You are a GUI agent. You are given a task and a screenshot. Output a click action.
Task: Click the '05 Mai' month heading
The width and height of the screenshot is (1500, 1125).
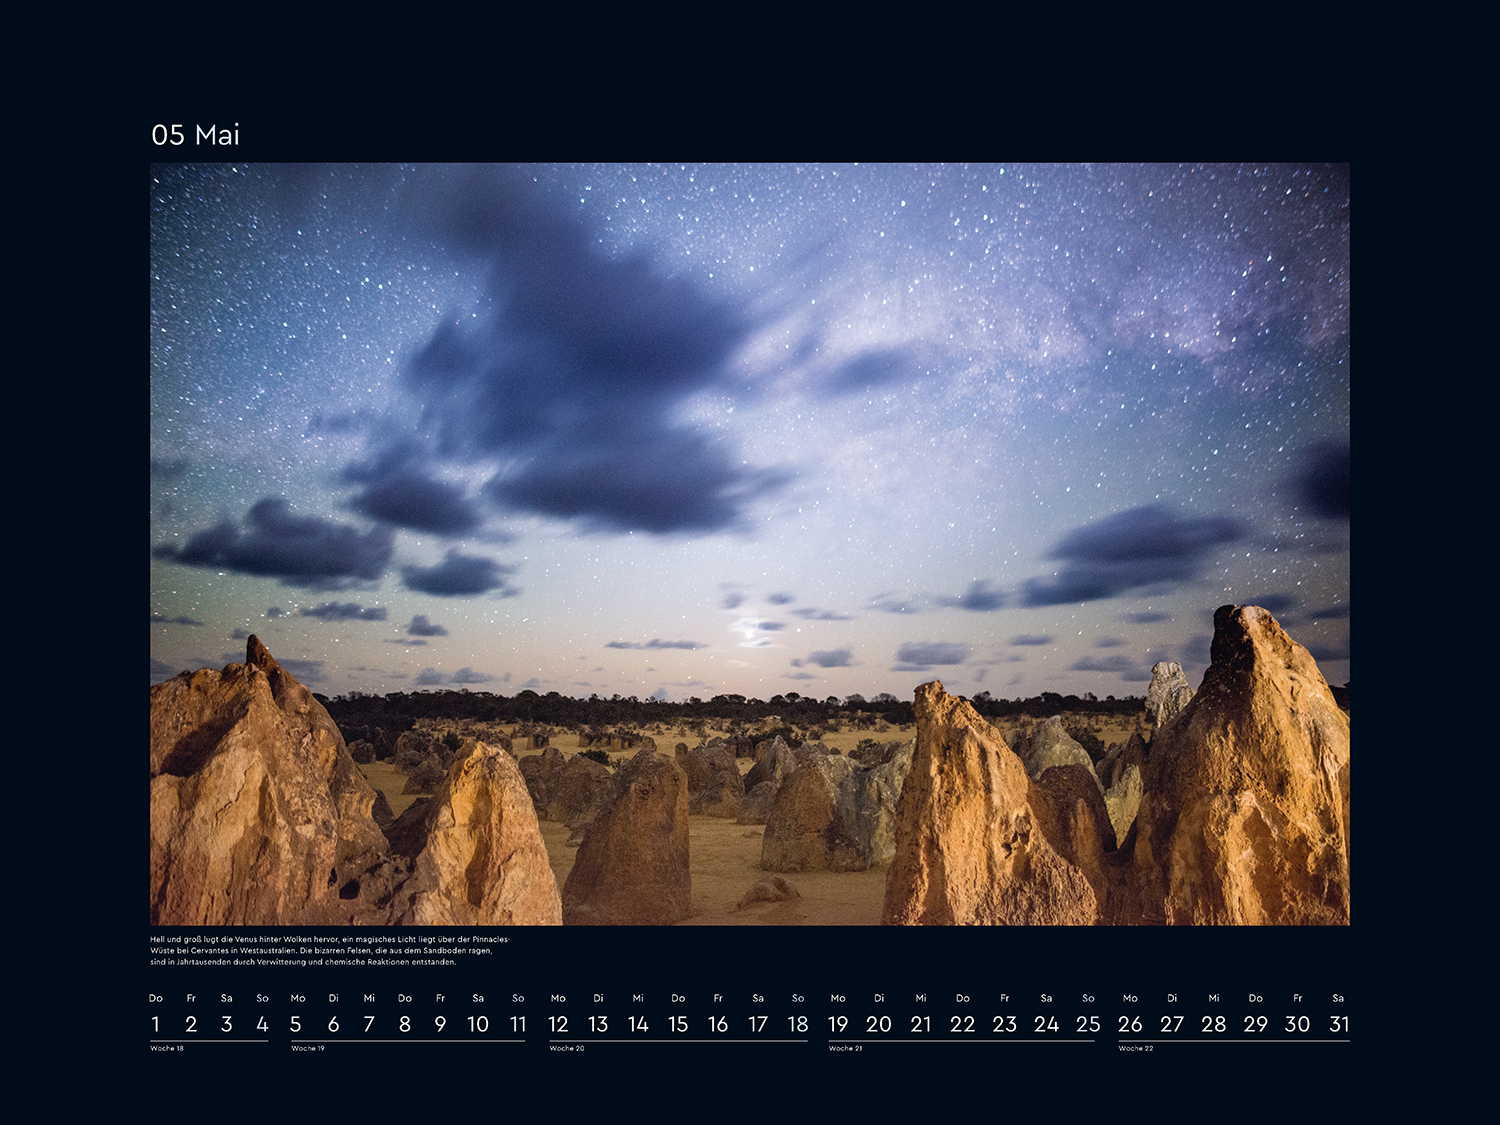(195, 135)
